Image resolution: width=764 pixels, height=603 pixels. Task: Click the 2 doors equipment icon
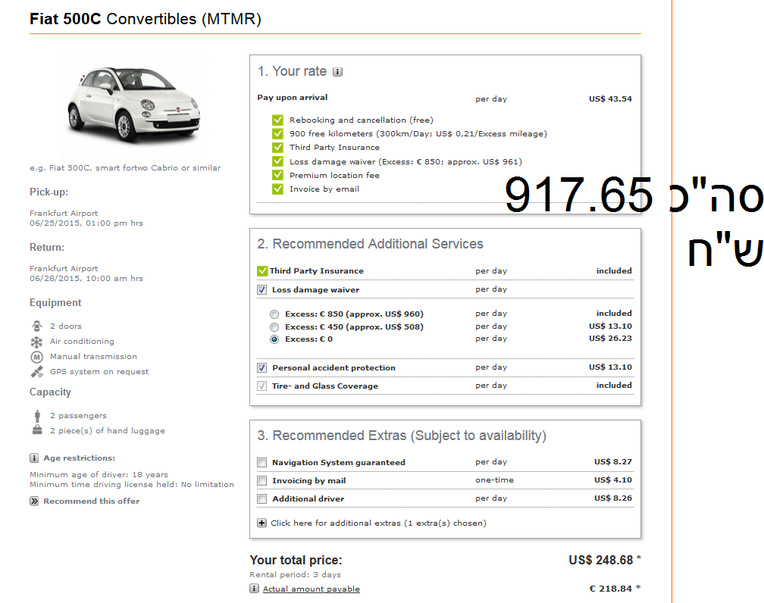[37, 326]
